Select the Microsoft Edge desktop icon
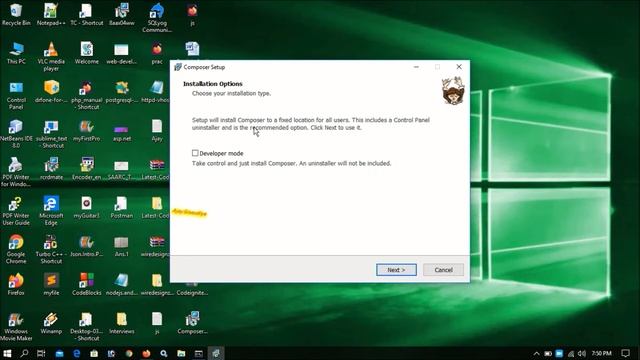Viewport: 640px width, 360px height. 51,211
